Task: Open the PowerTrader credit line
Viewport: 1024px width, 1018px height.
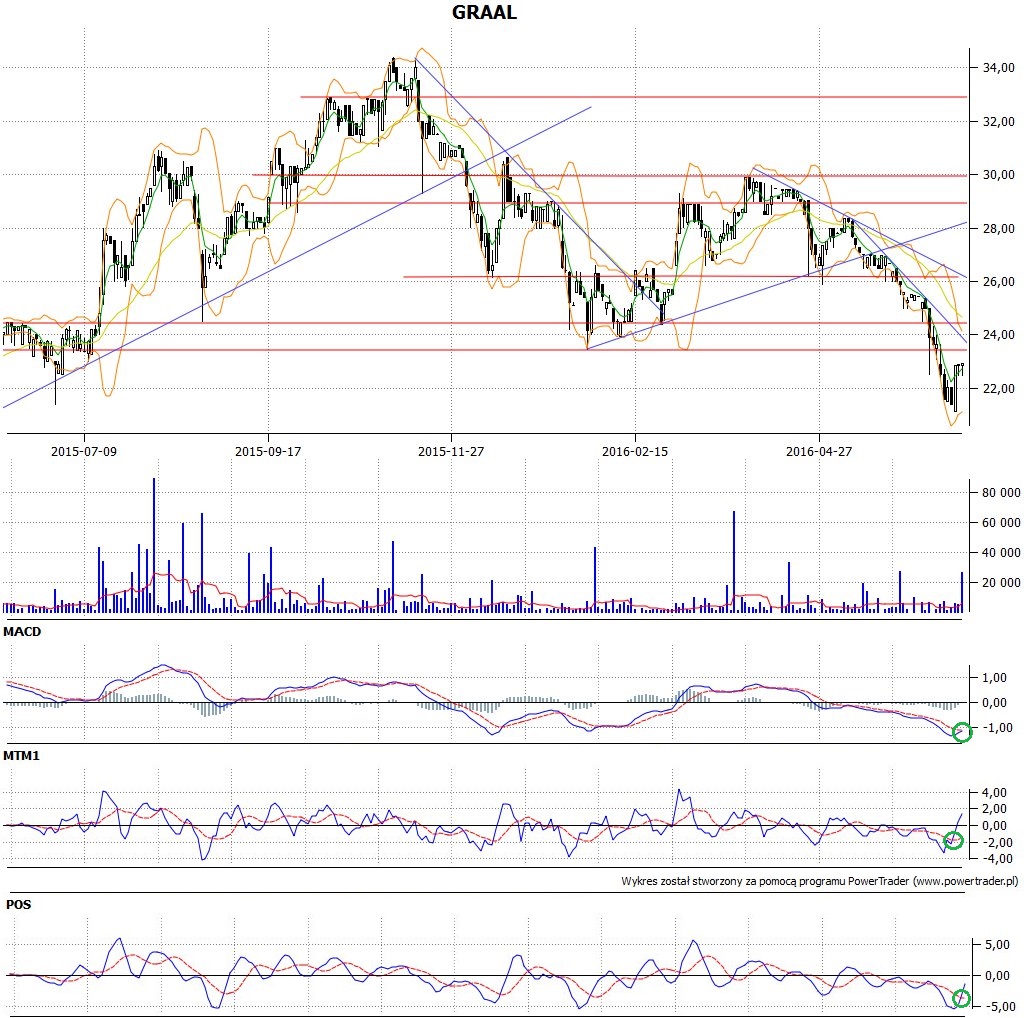Action: coord(820,881)
